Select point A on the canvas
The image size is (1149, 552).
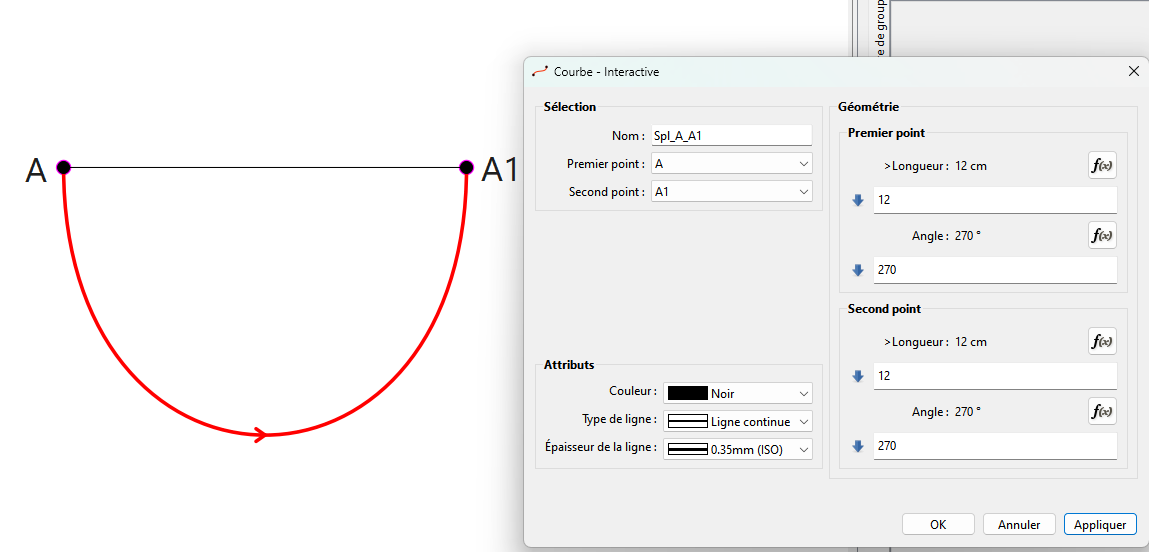tap(63, 167)
